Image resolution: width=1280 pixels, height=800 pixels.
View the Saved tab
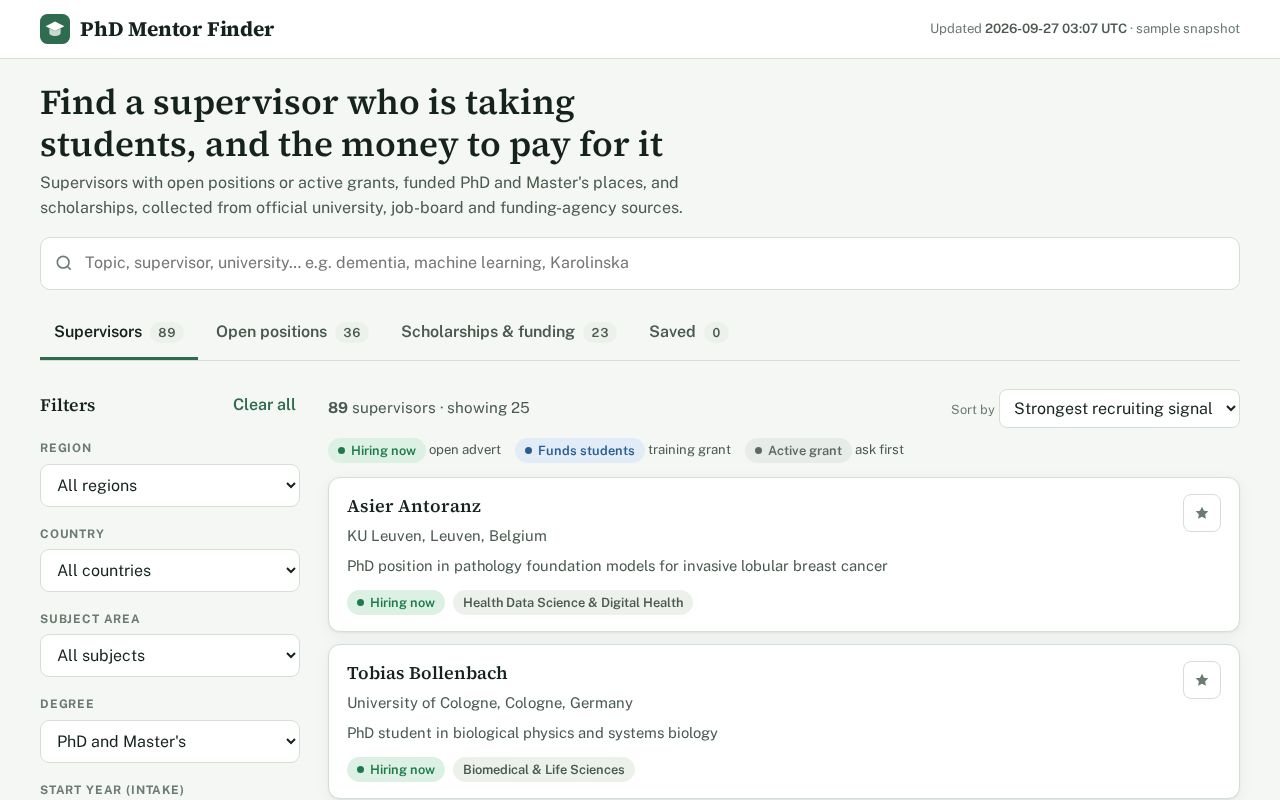coord(688,332)
